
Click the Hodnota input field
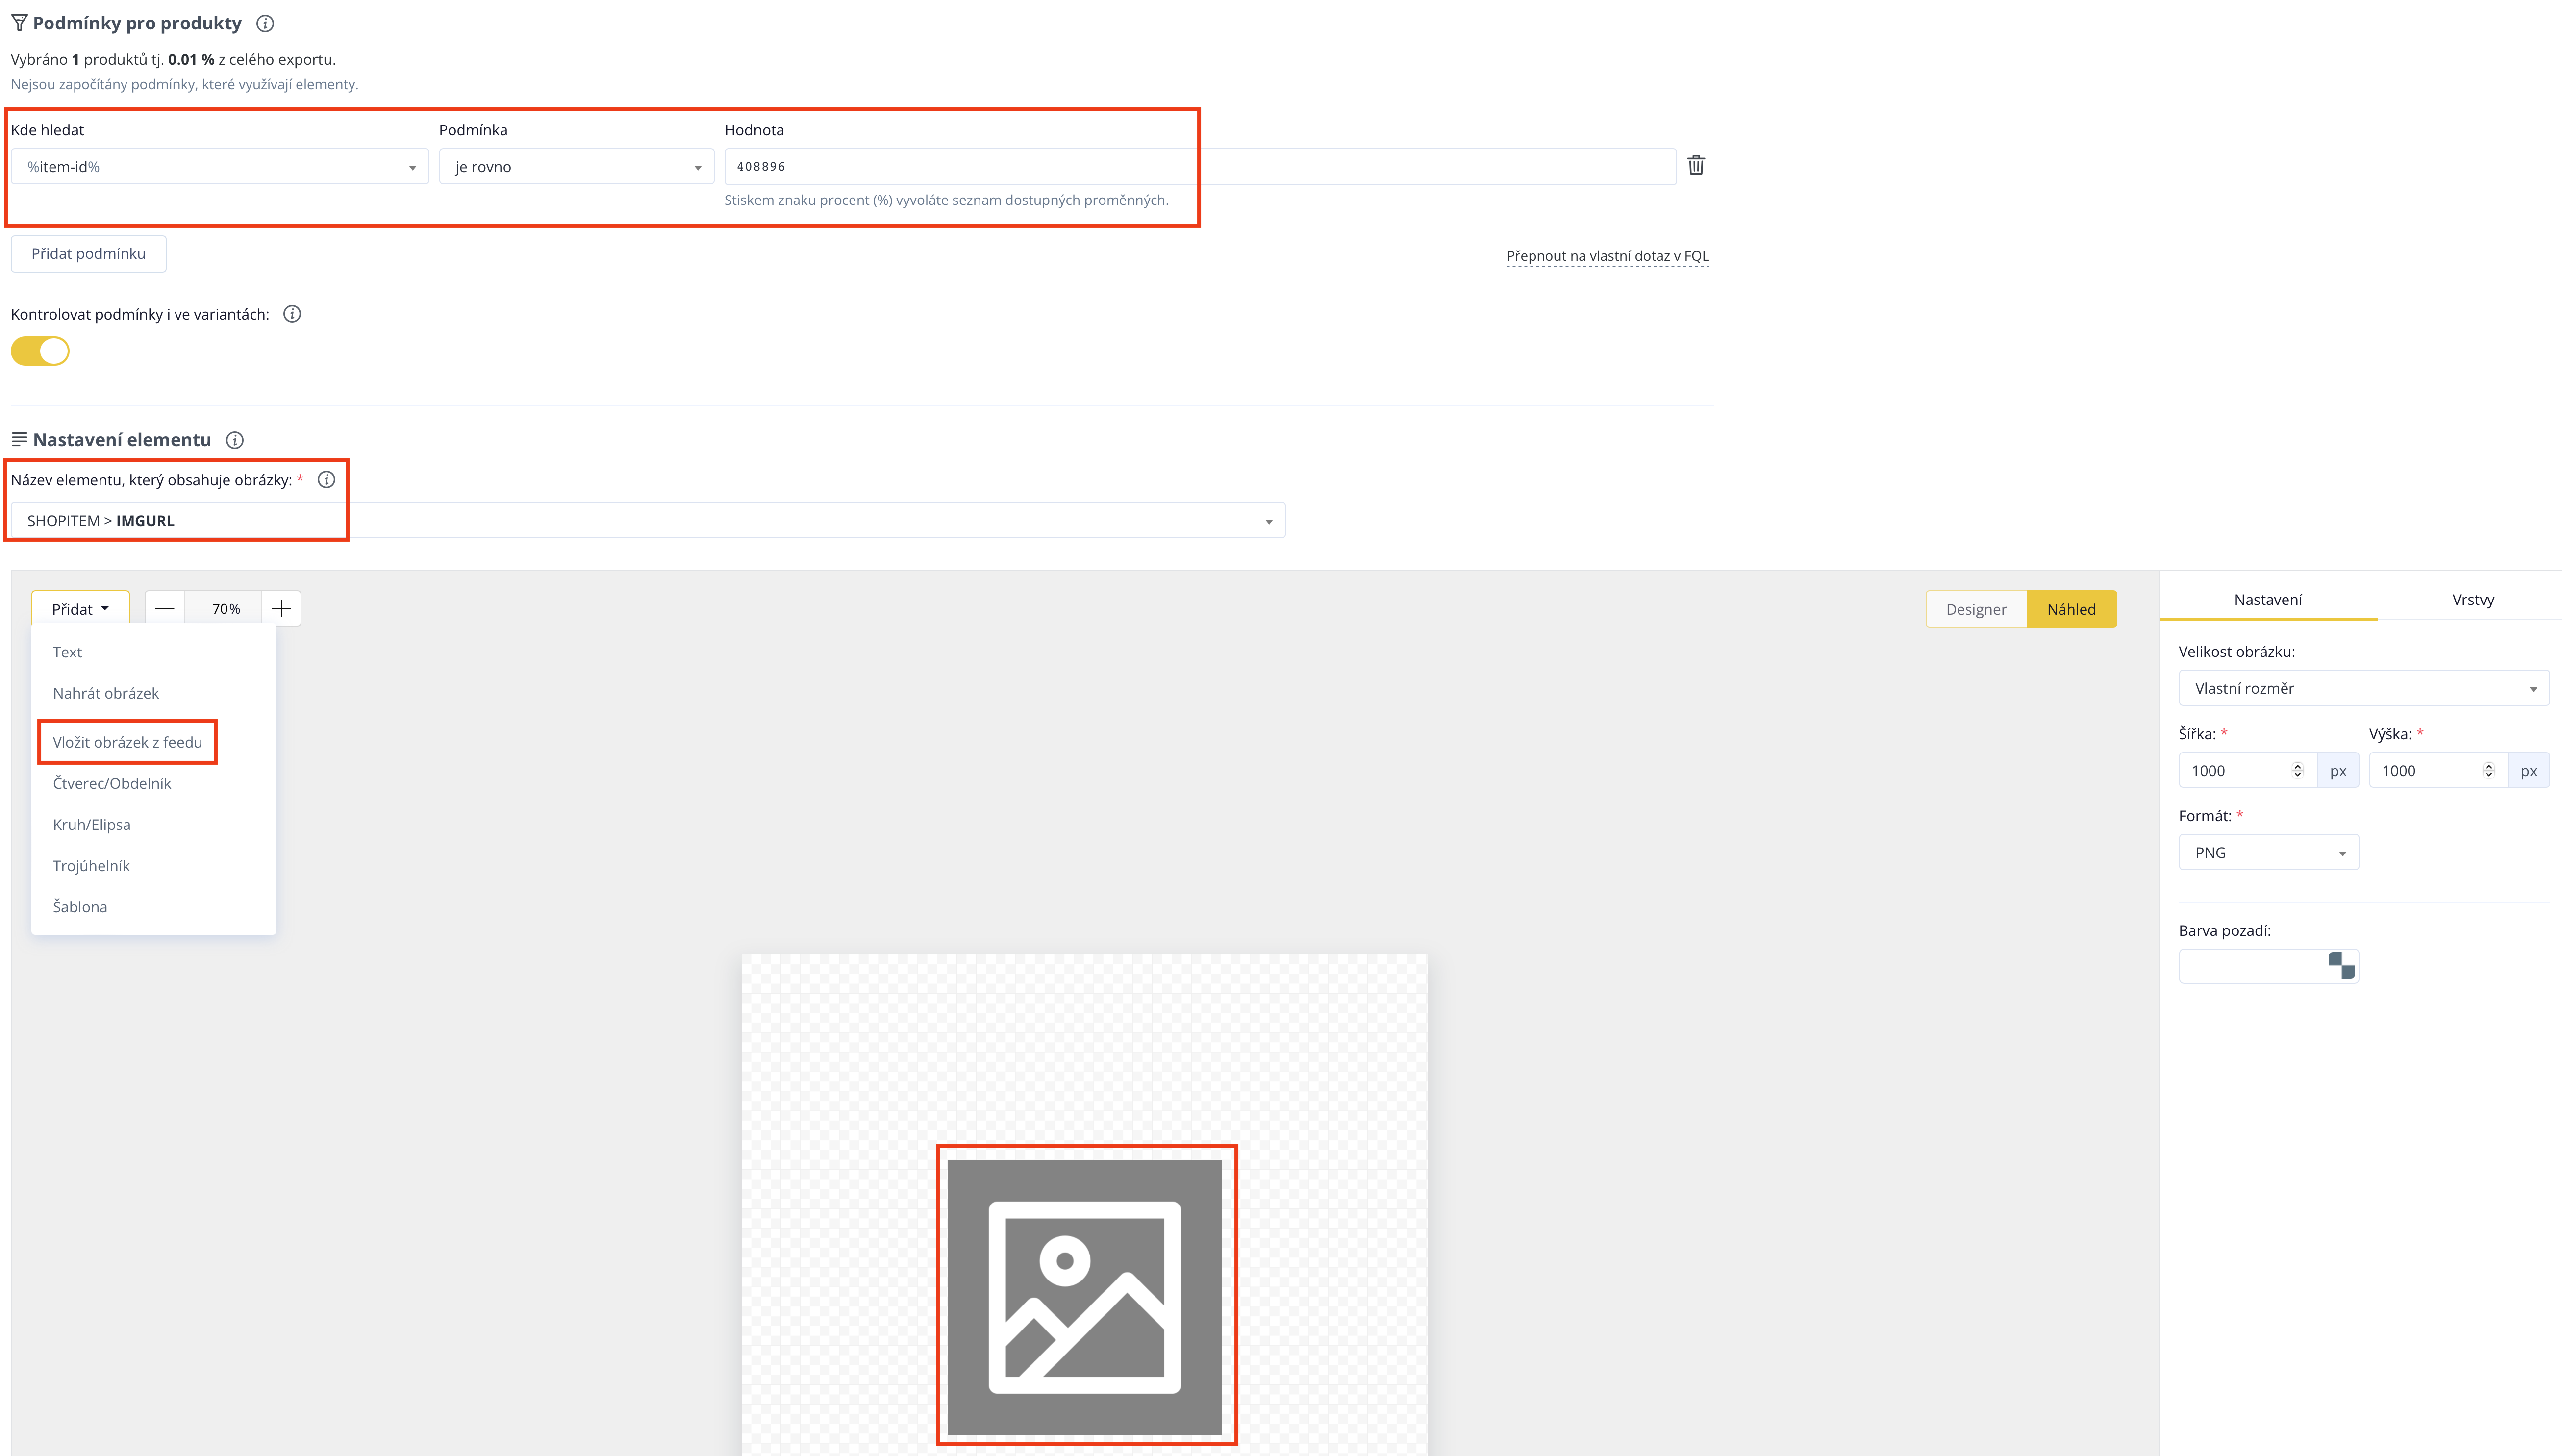pyautogui.click(x=1200, y=167)
